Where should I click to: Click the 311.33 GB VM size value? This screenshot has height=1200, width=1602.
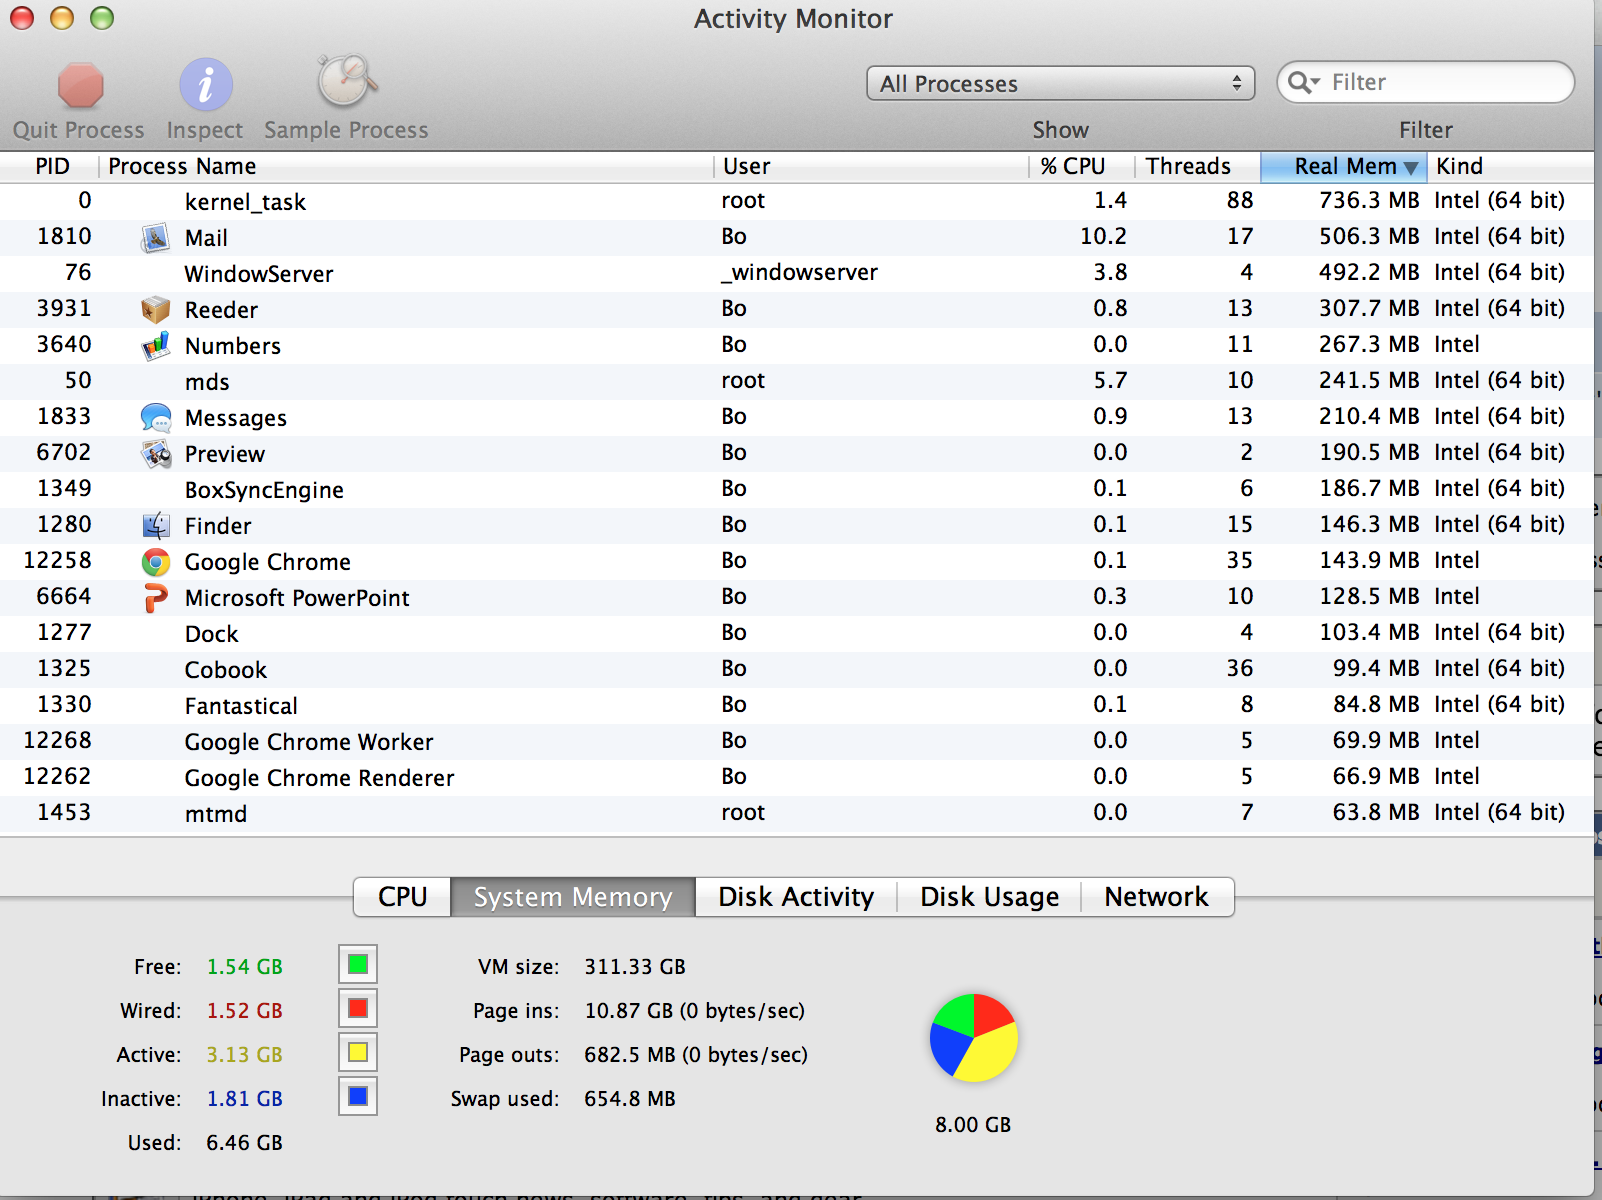click(x=635, y=967)
